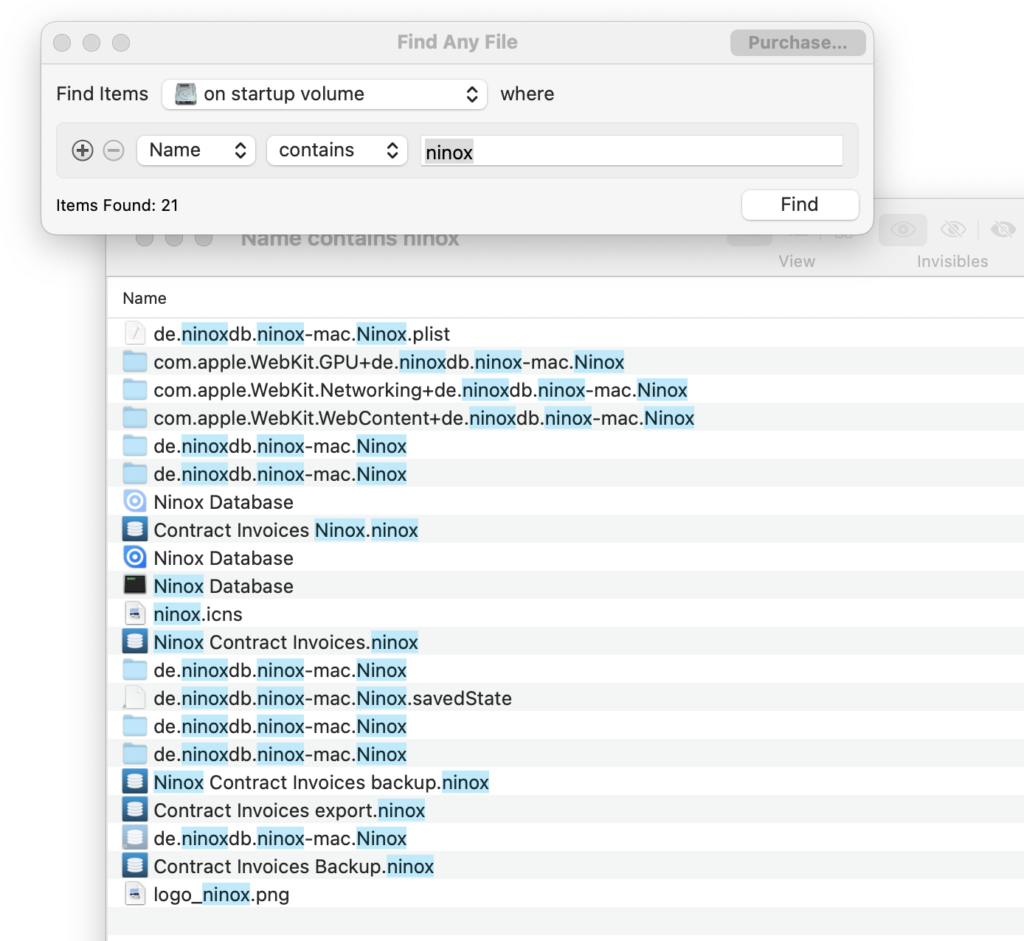
Task: Click the remove search rule minus button
Action: 114,150
